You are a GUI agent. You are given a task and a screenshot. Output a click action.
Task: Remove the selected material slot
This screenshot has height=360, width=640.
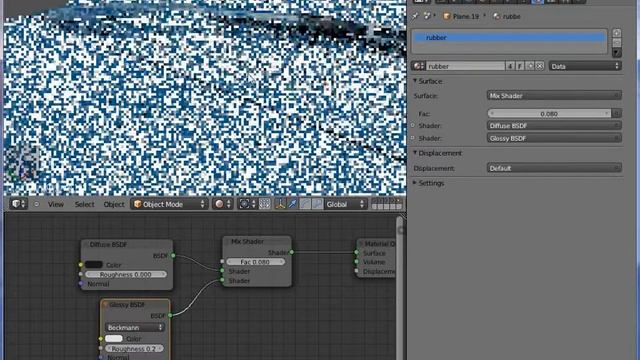click(617, 42)
